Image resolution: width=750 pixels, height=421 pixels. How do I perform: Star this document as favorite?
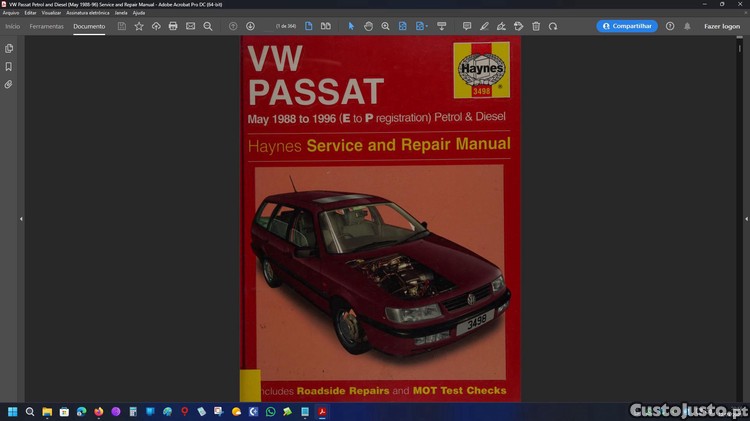[139, 26]
